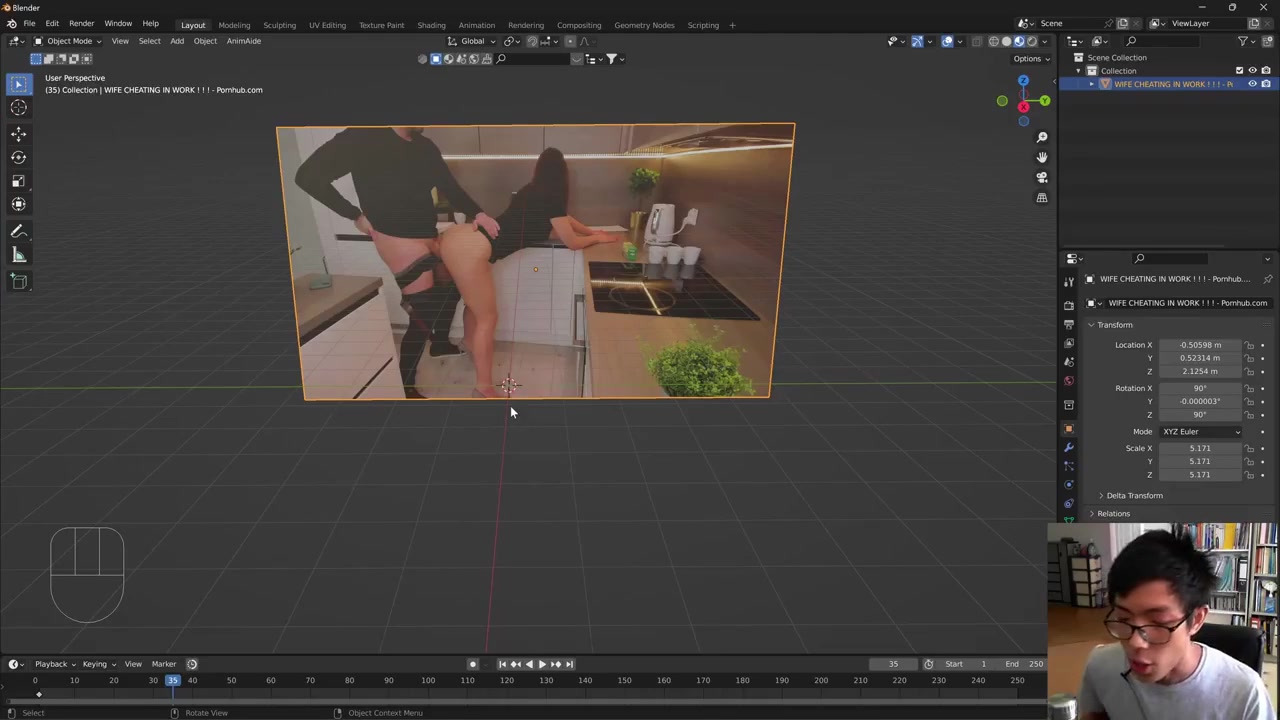Image resolution: width=1280 pixels, height=720 pixels.
Task: Enable auto keying record button
Action: tap(473, 664)
